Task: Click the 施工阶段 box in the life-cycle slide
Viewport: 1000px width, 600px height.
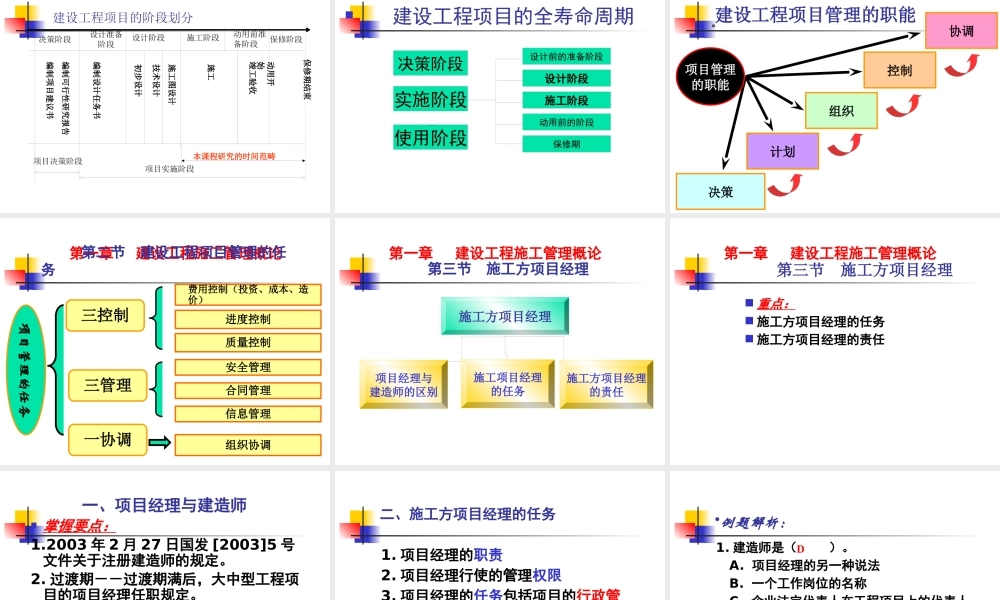Action: tap(566, 100)
